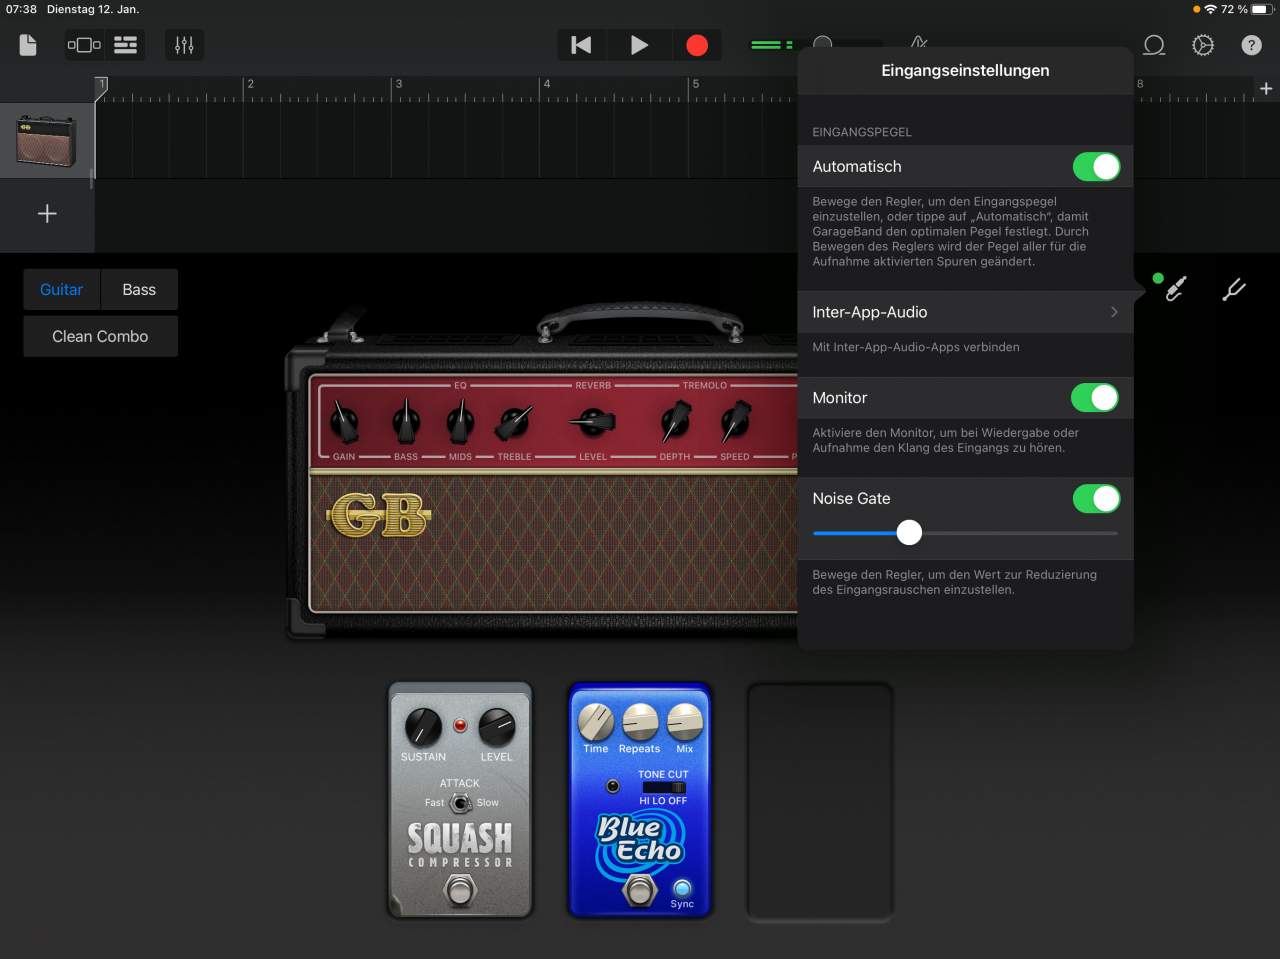Screen dimensions: 1280x959
Task: Turn off the Noise Gate switch
Action: 1096,499
